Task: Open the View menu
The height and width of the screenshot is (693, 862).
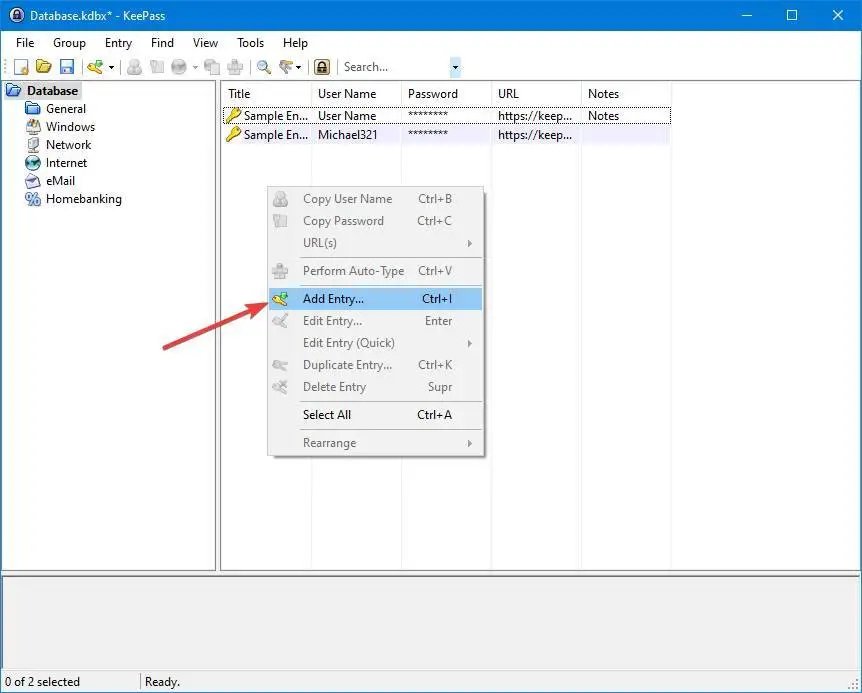Action: click(205, 43)
